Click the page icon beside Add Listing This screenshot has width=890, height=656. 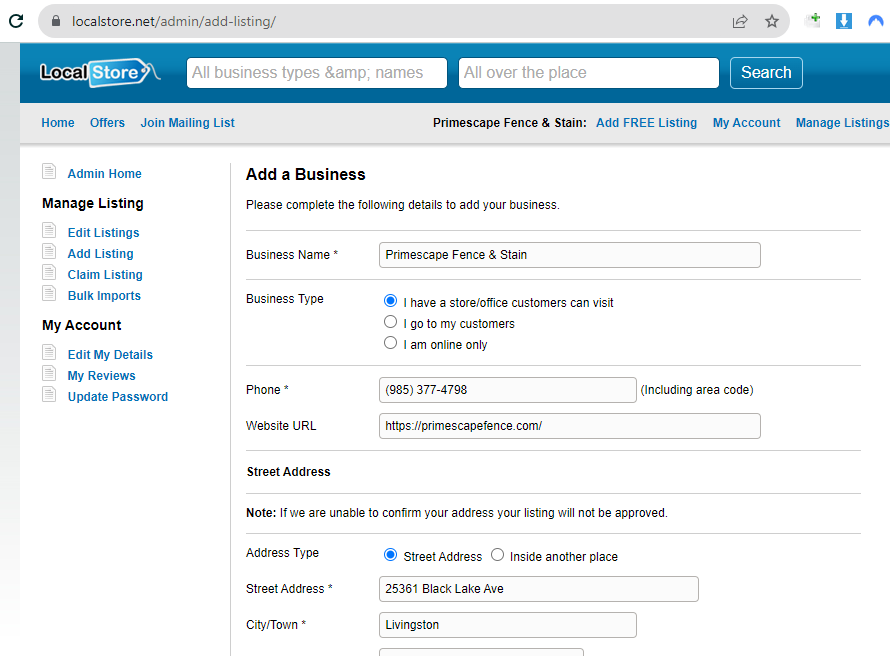[49, 251]
